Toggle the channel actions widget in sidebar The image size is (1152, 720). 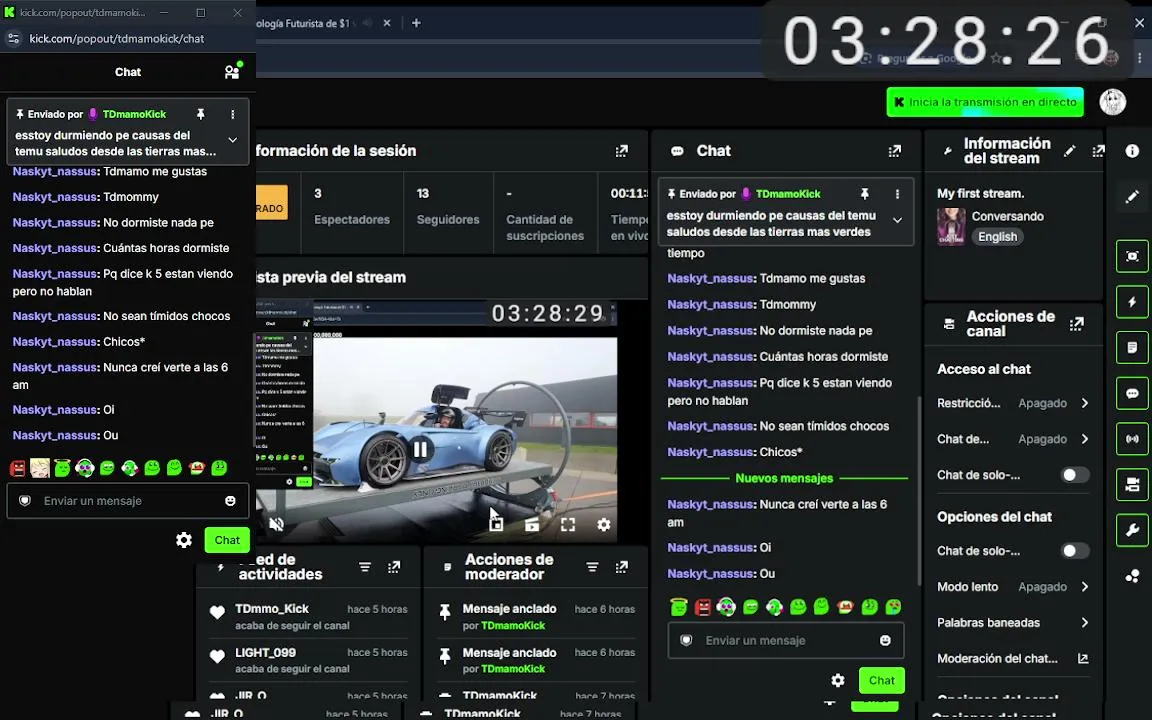tap(1132, 484)
